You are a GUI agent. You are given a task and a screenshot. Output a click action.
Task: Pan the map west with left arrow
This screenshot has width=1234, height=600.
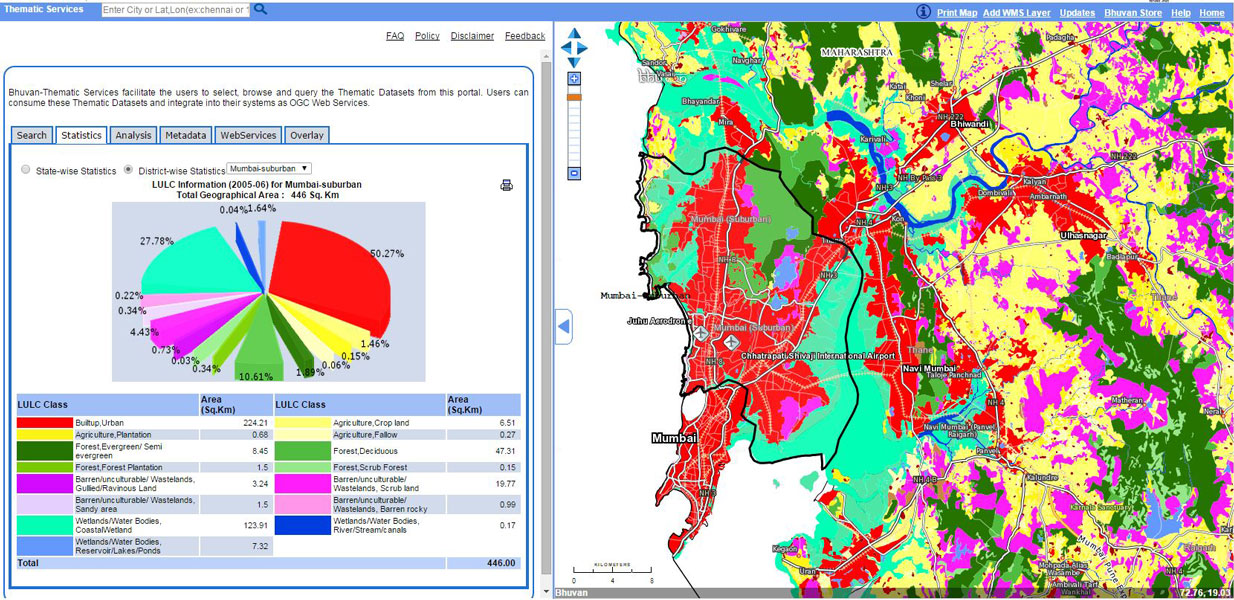pos(565,47)
